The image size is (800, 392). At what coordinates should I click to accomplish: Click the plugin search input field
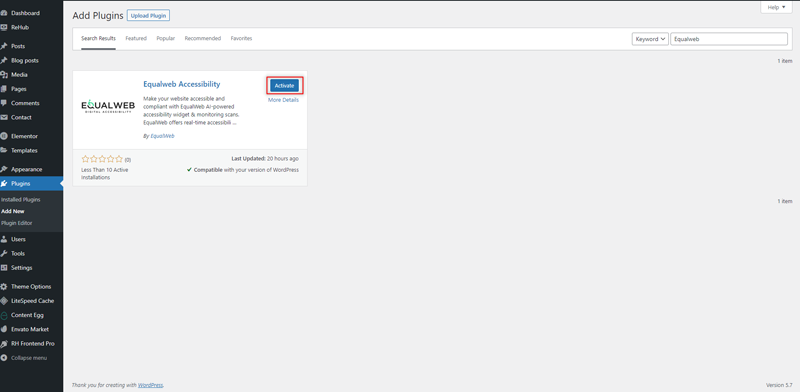[729, 39]
